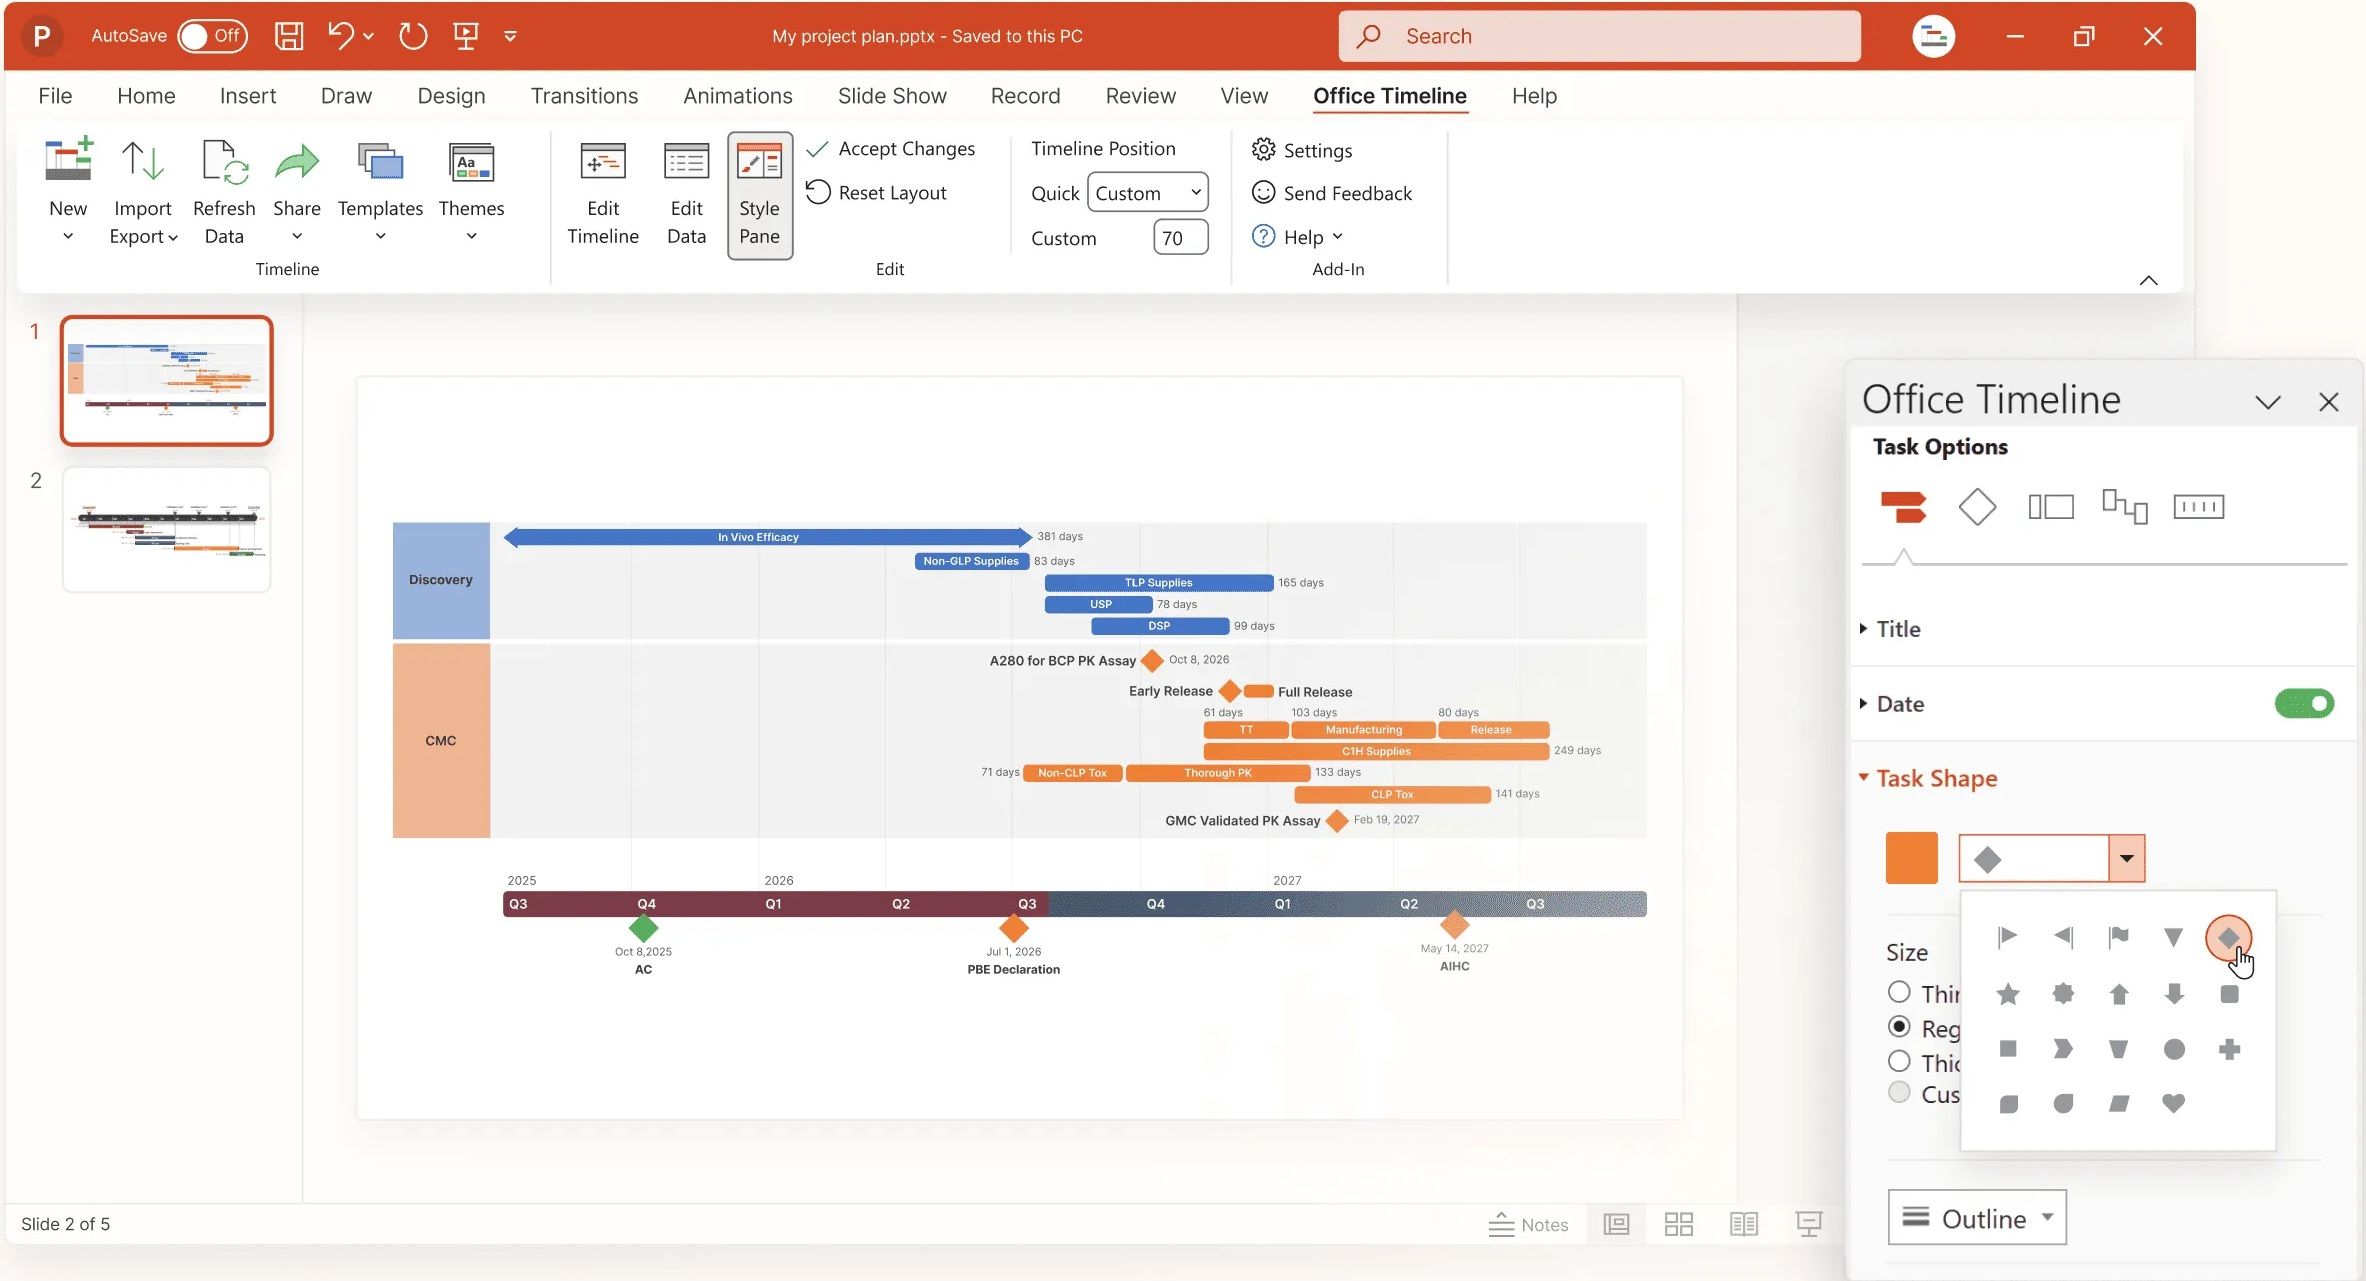Click the orange task color swatch
This screenshot has width=2366, height=1281.
tap(1910, 857)
